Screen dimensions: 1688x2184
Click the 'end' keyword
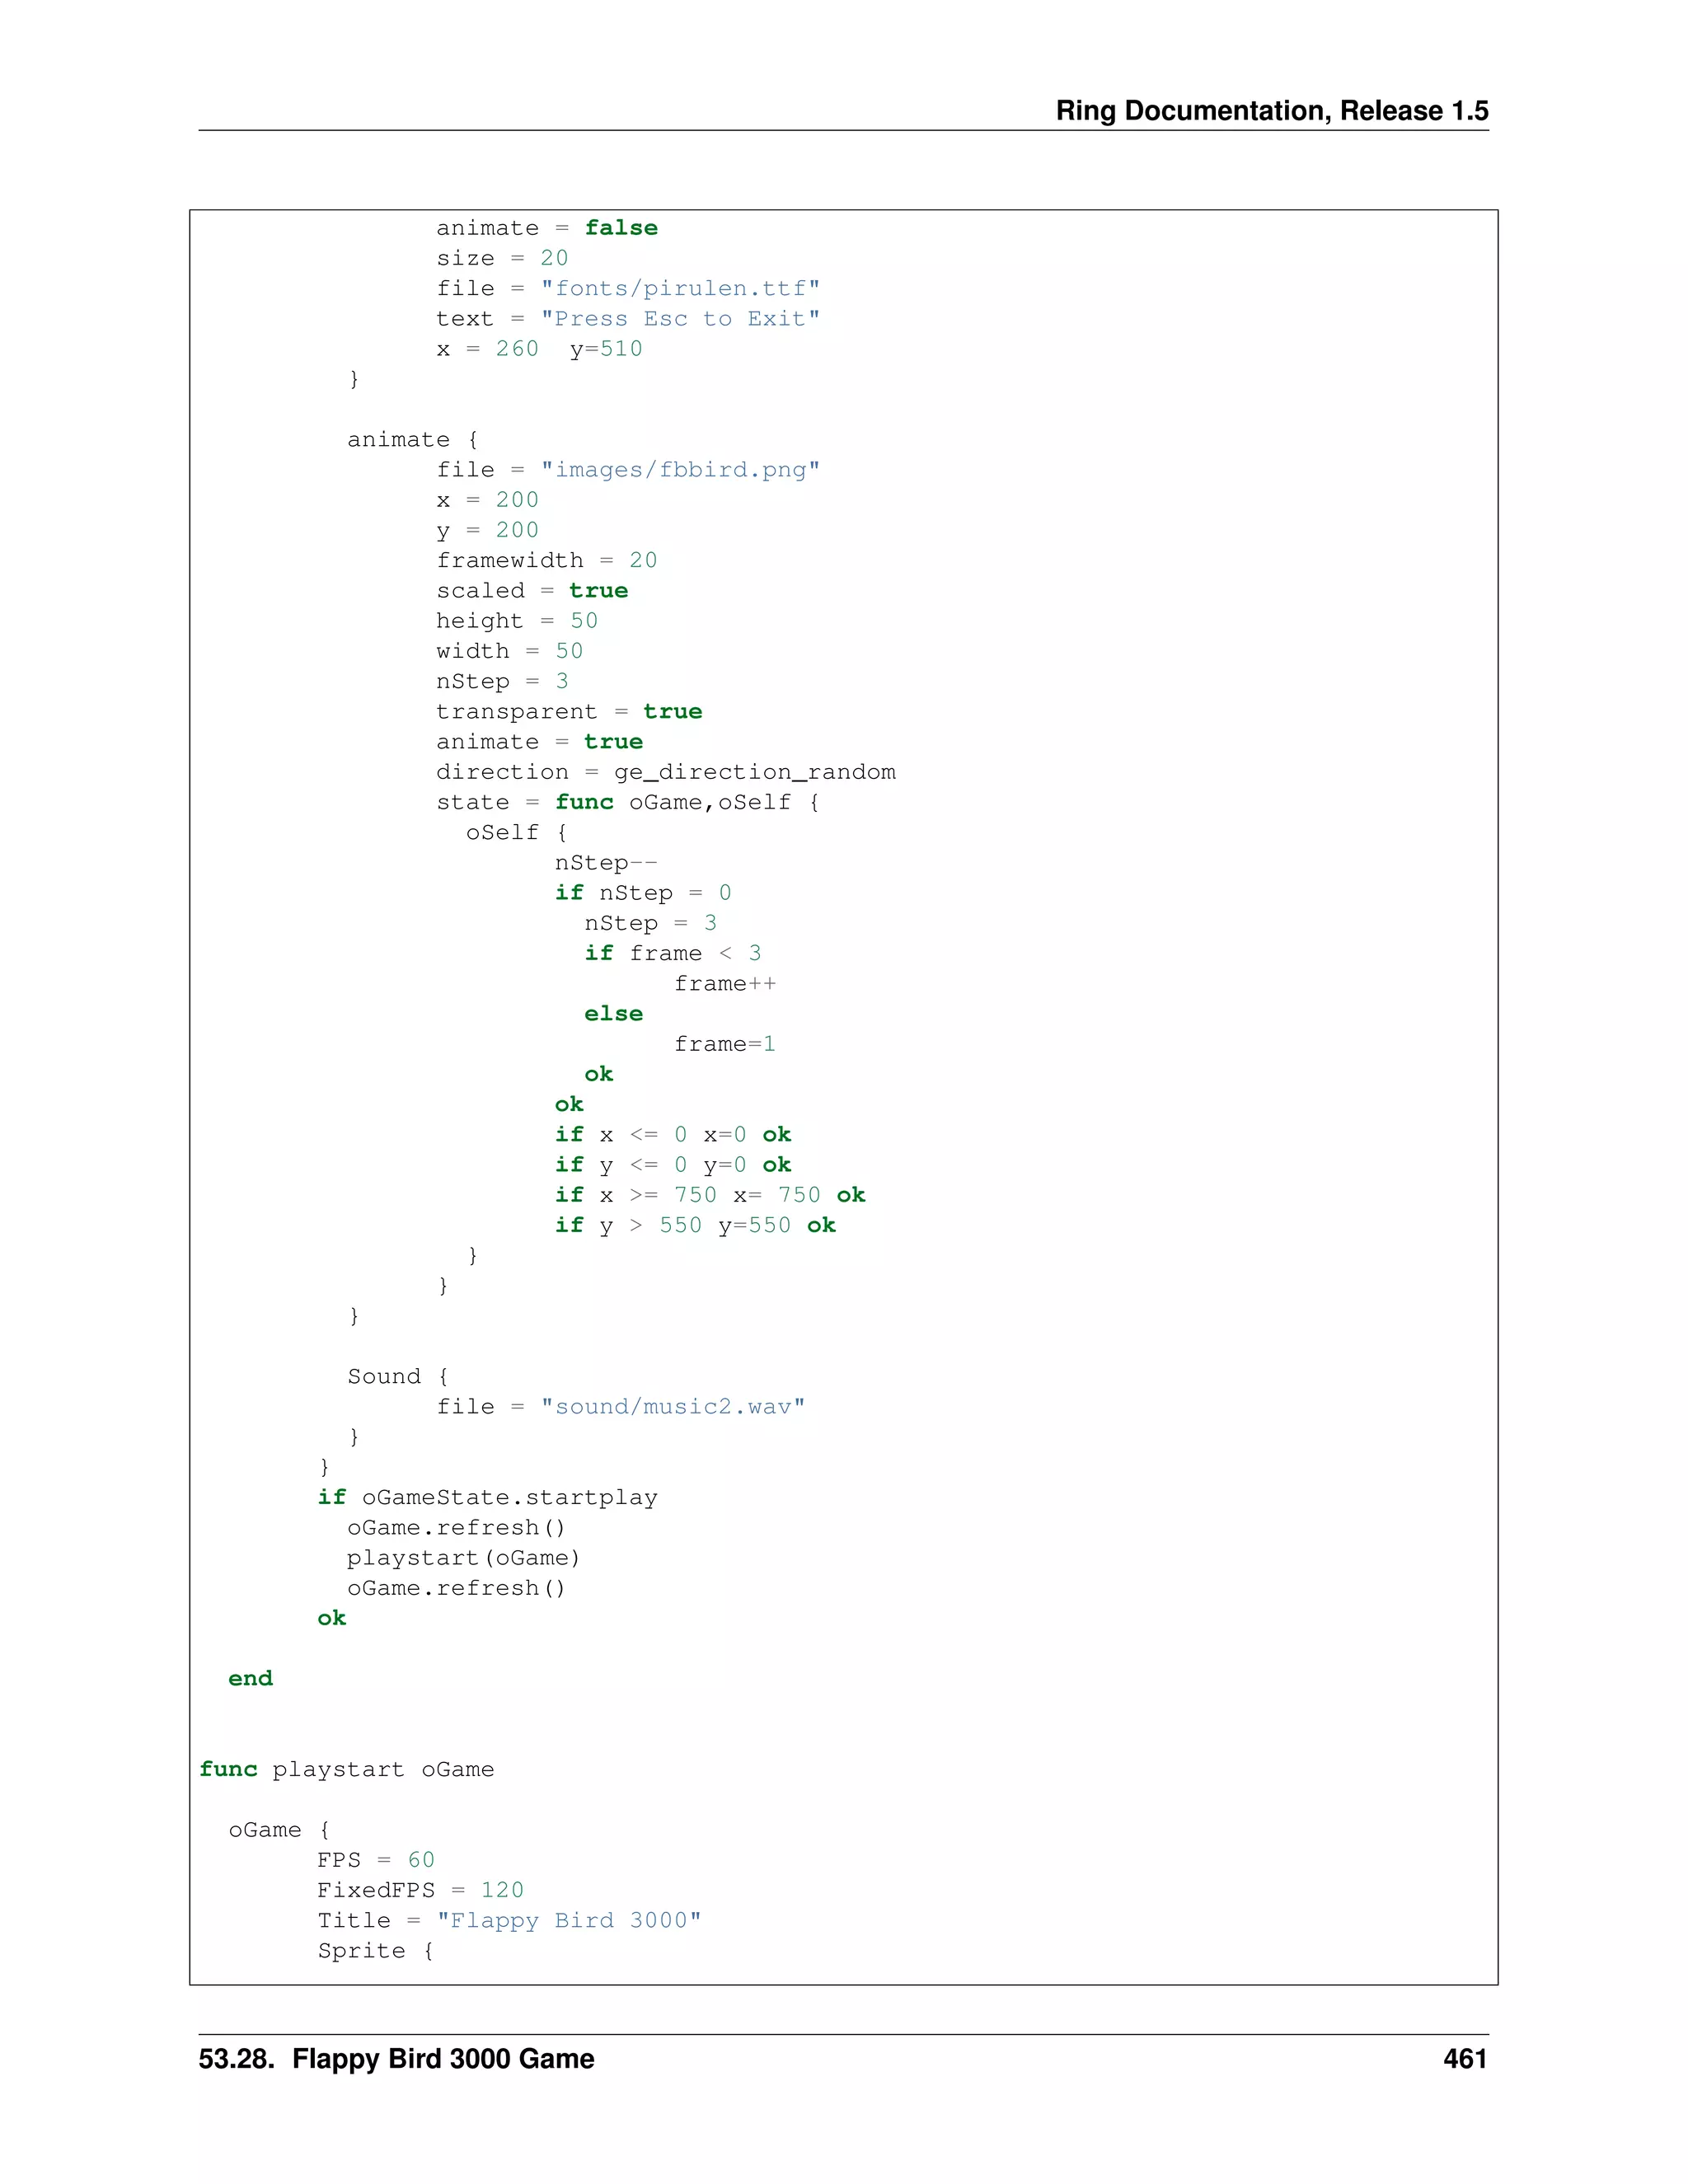coord(250,1679)
